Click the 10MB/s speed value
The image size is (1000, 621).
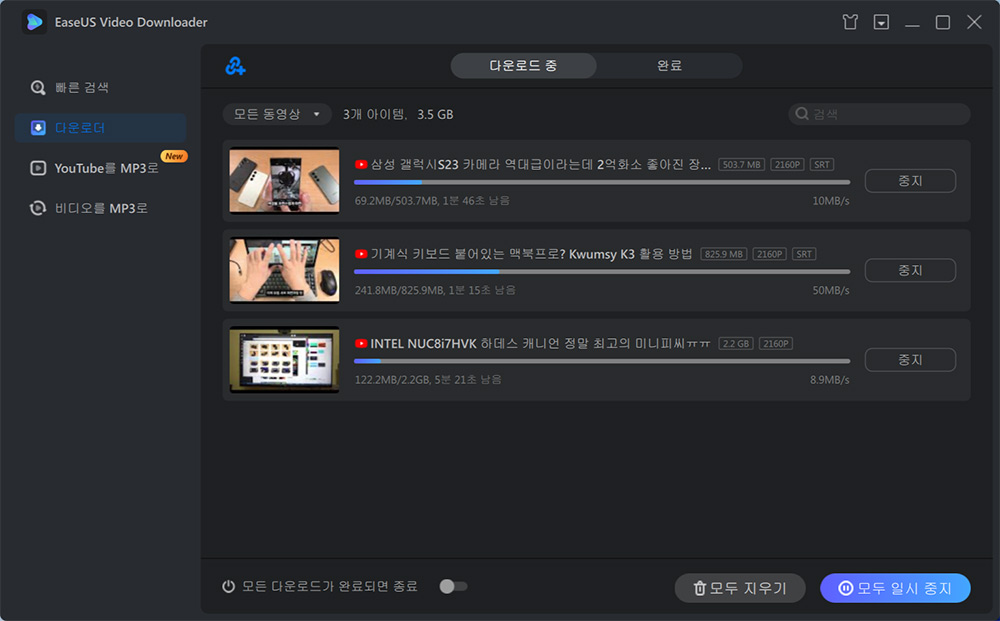point(830,201)
